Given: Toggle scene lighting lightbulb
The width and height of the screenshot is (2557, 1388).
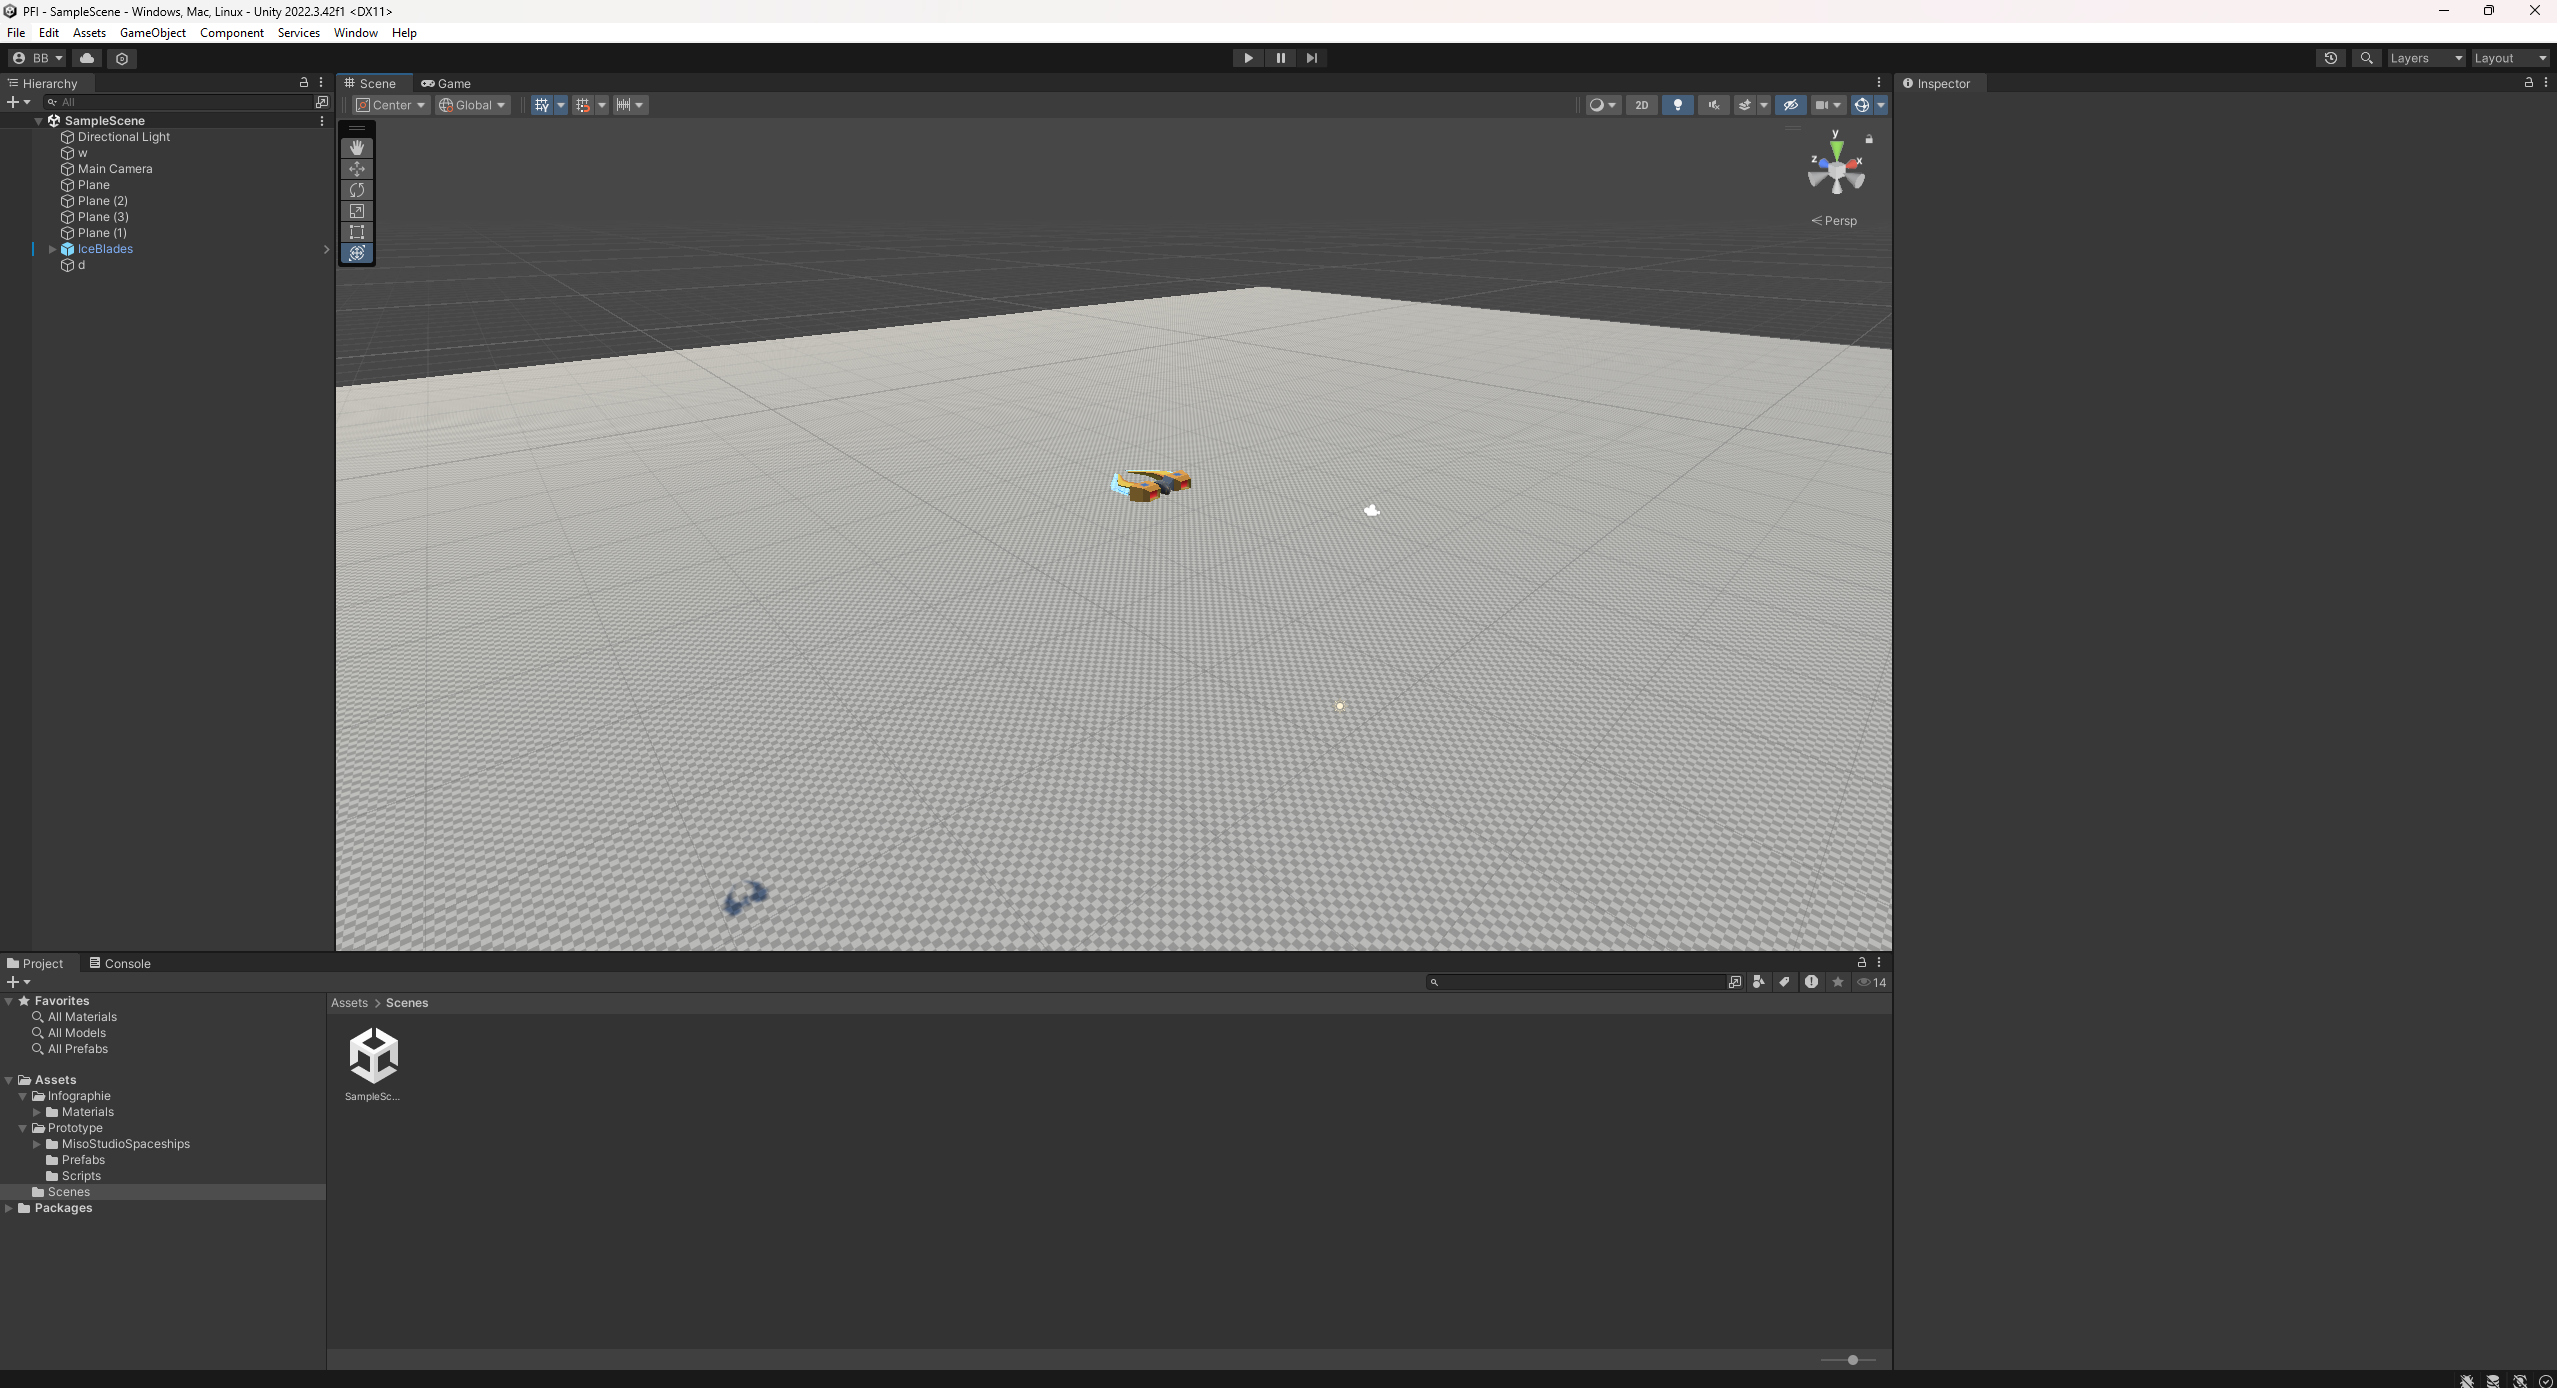Looking at the screenshot, I should [1677, 105].
